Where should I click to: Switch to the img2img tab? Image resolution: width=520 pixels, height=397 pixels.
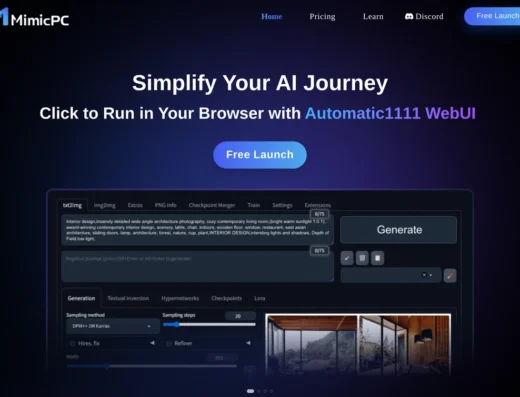tap(104, 205)
